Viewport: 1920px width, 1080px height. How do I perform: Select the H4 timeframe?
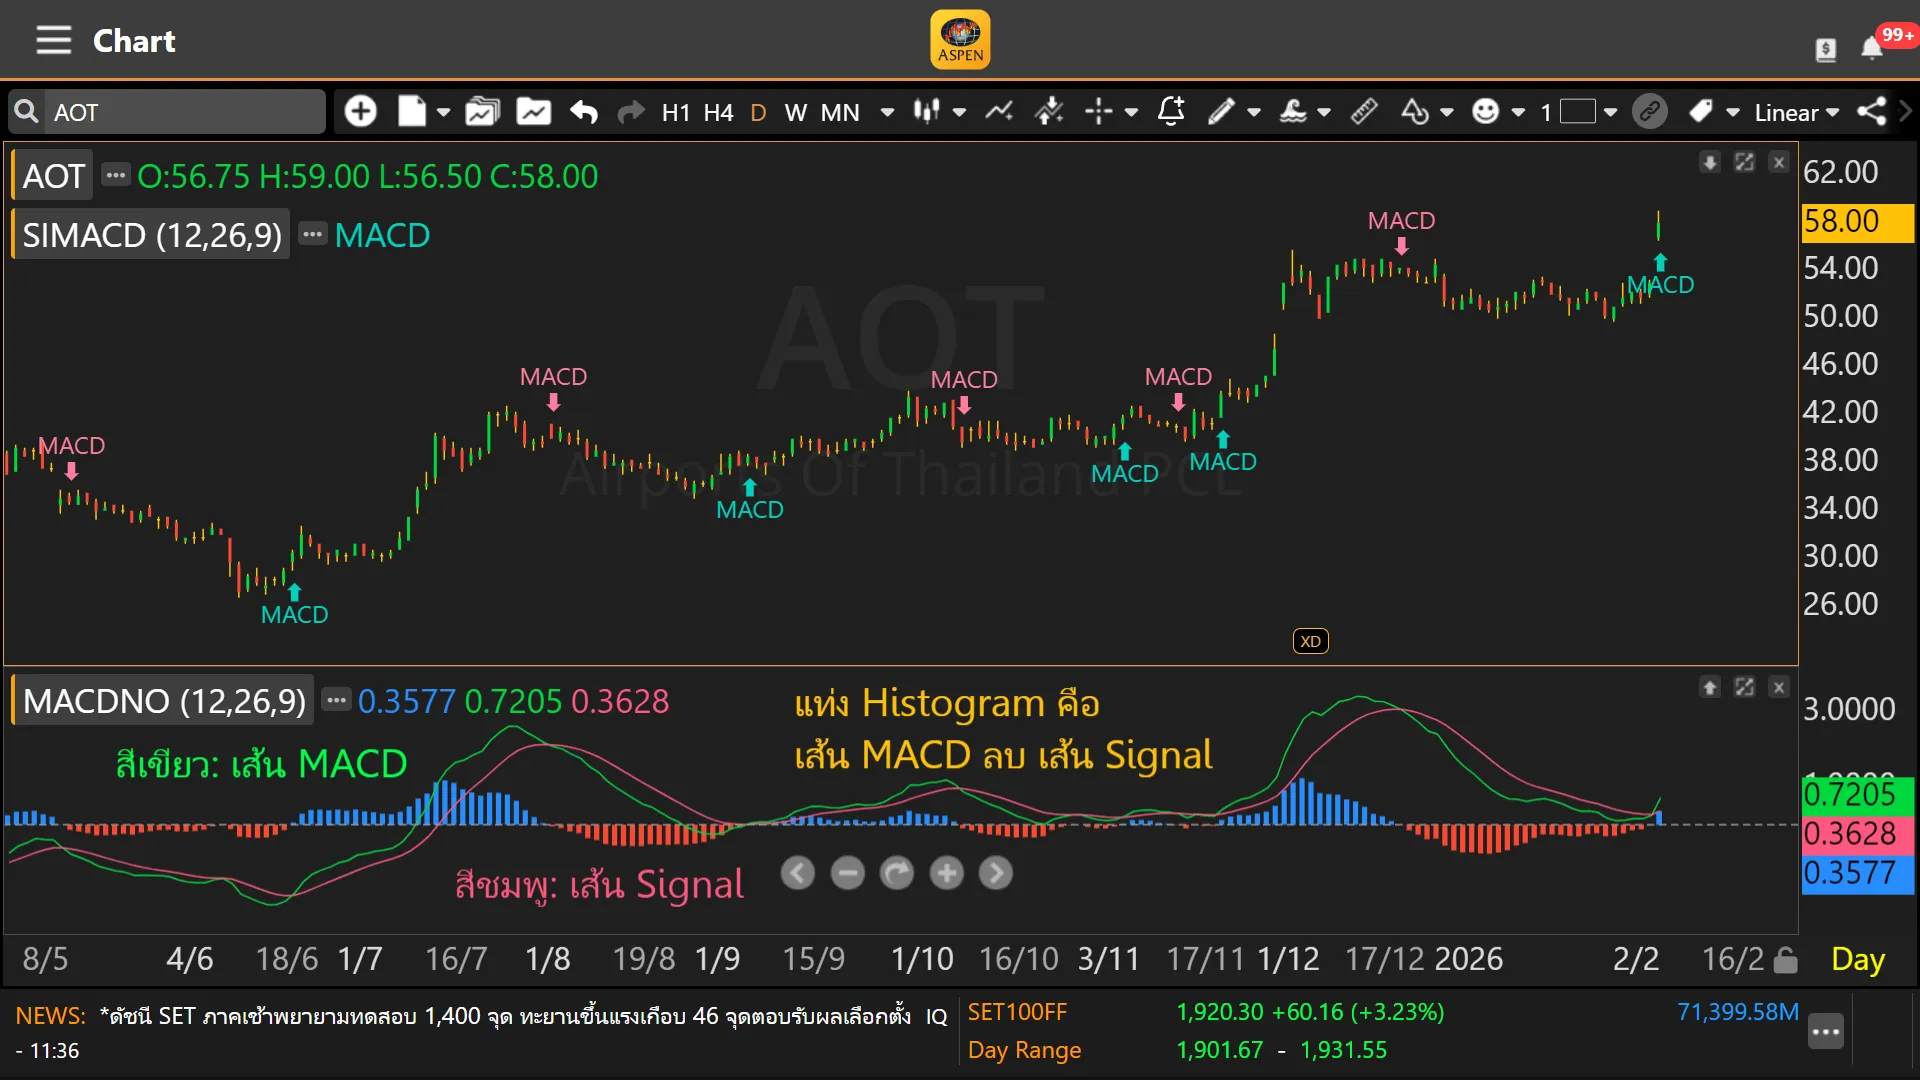[718, 112]
